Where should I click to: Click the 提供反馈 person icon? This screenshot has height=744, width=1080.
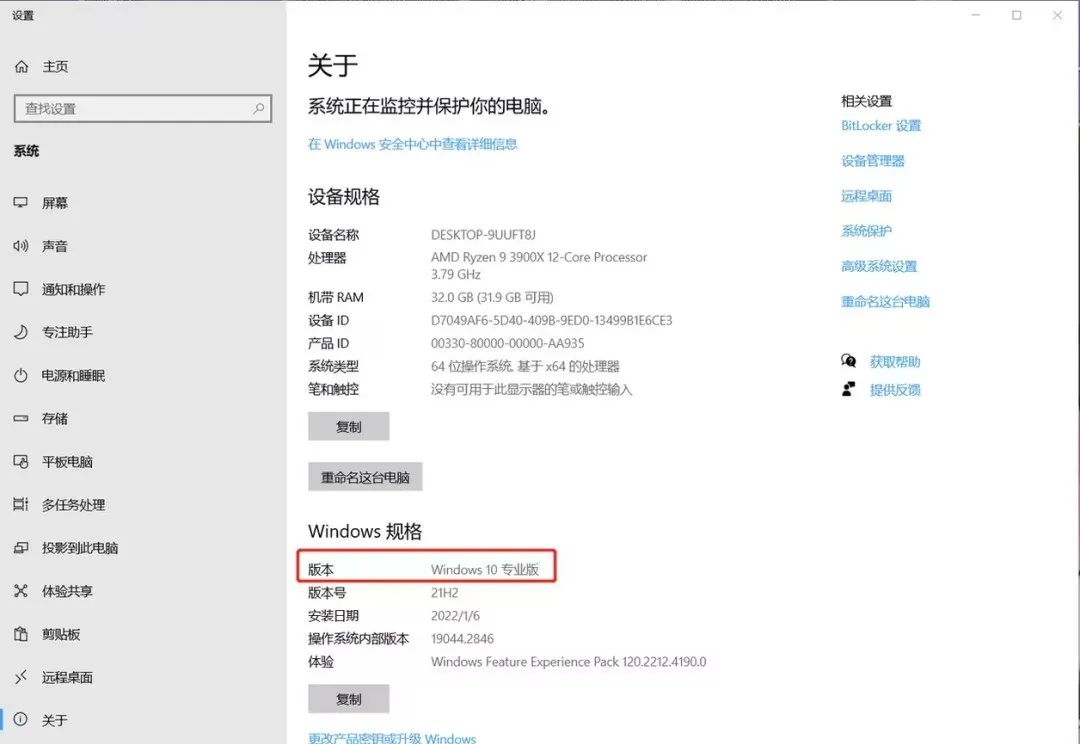(x=849, y=389)
